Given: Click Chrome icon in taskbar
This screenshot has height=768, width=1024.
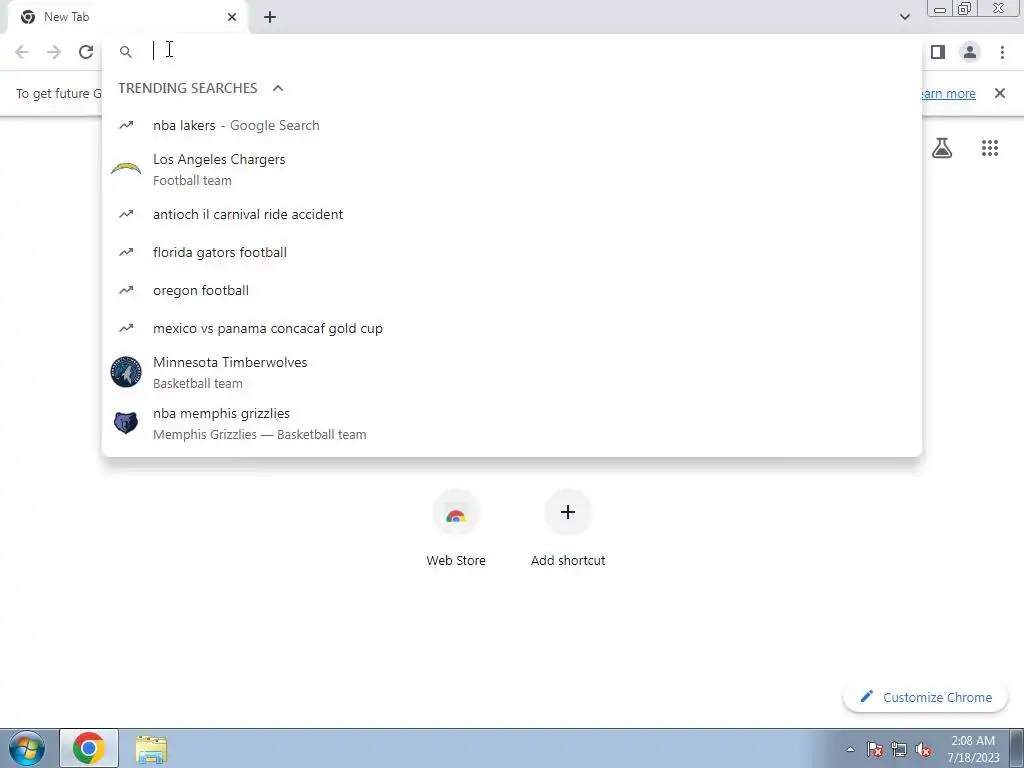Looking at the screenshot, I should coord(89,748).
